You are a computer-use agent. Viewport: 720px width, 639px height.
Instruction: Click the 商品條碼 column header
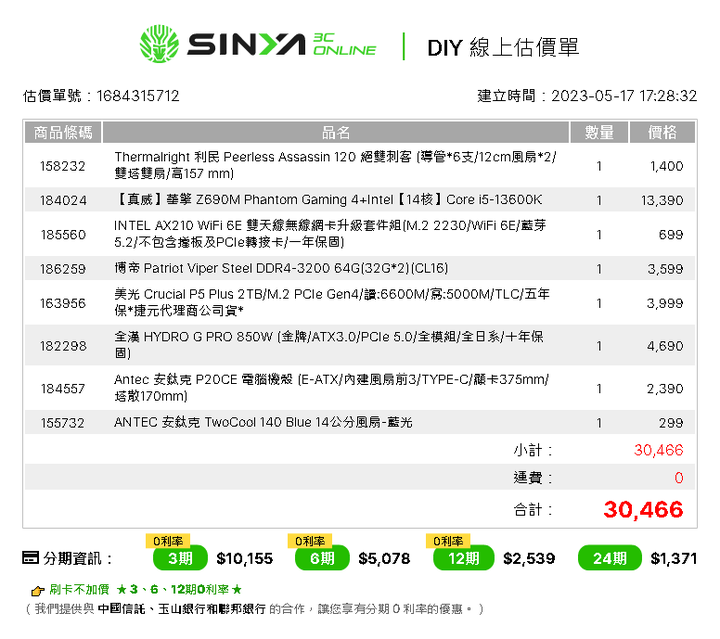[63, 133]
